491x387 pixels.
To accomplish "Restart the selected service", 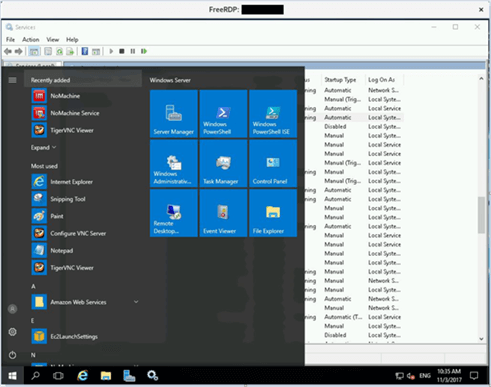I will click(x=144, y=51).
